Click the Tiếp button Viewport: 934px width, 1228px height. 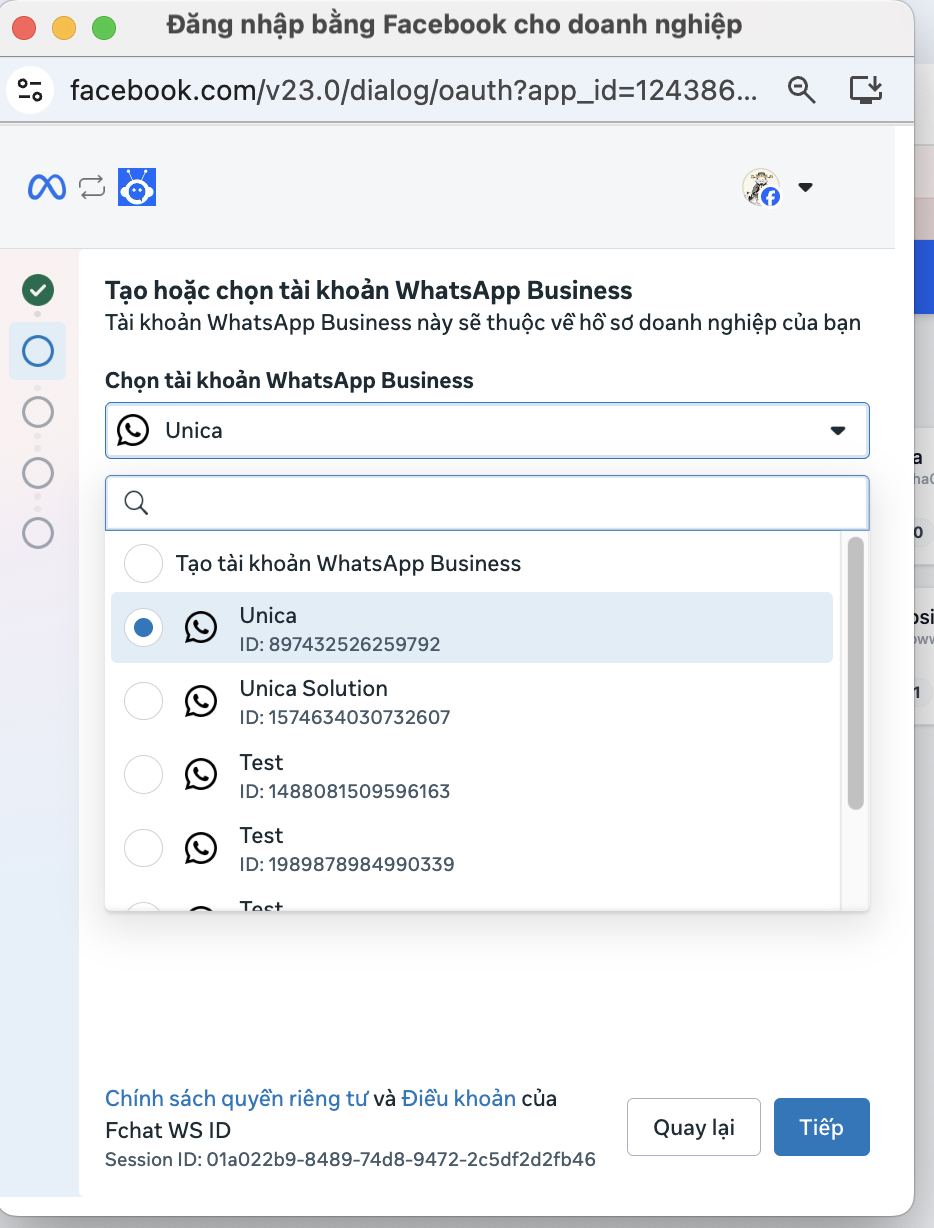tap(822, 1127)
